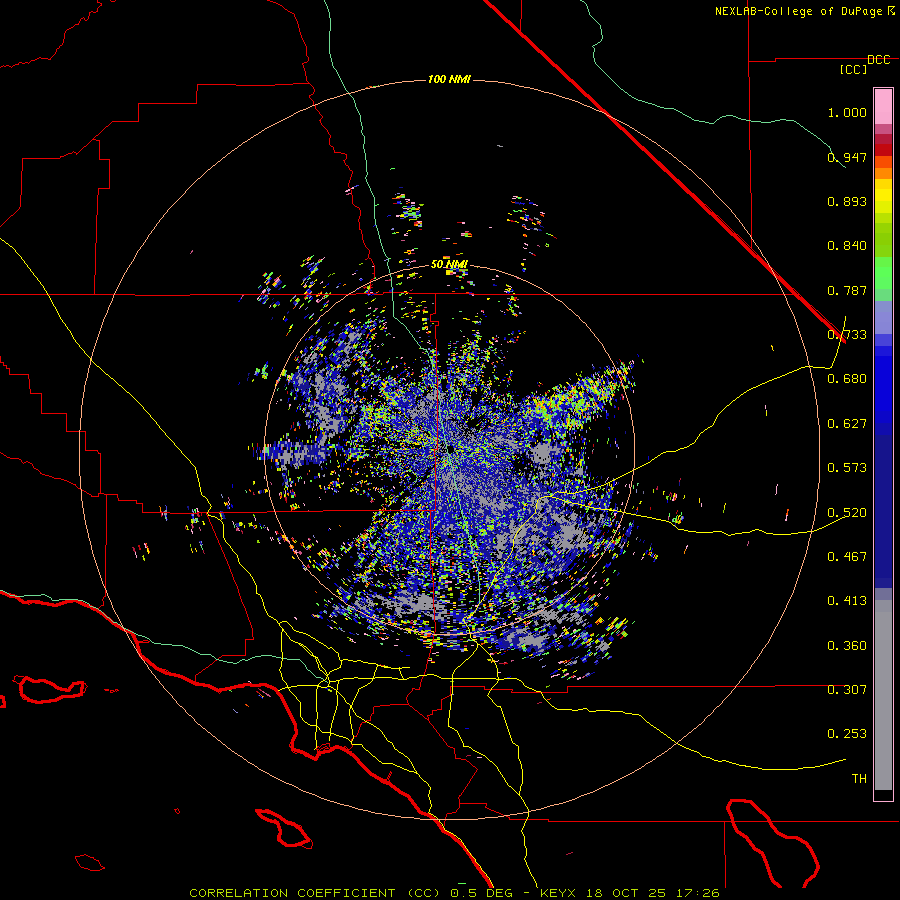Image resolution: width=900 pixels, height=900 pixels.
Task: Click the 50 NMI range ring label
Action: pyautogui.click(x=449, y=264)
